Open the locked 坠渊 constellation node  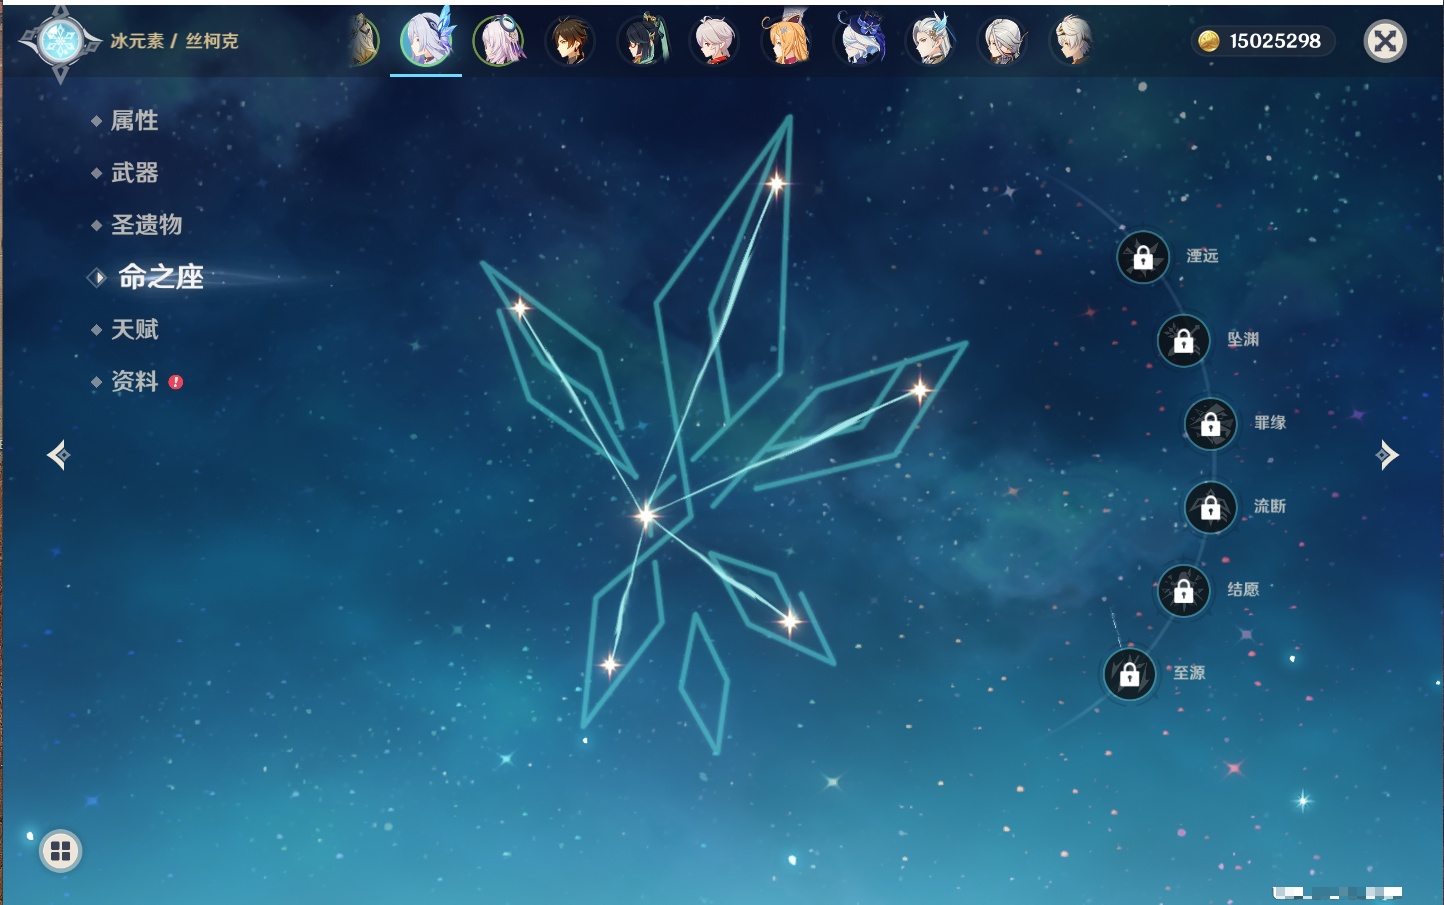(x=1184, y=340)
